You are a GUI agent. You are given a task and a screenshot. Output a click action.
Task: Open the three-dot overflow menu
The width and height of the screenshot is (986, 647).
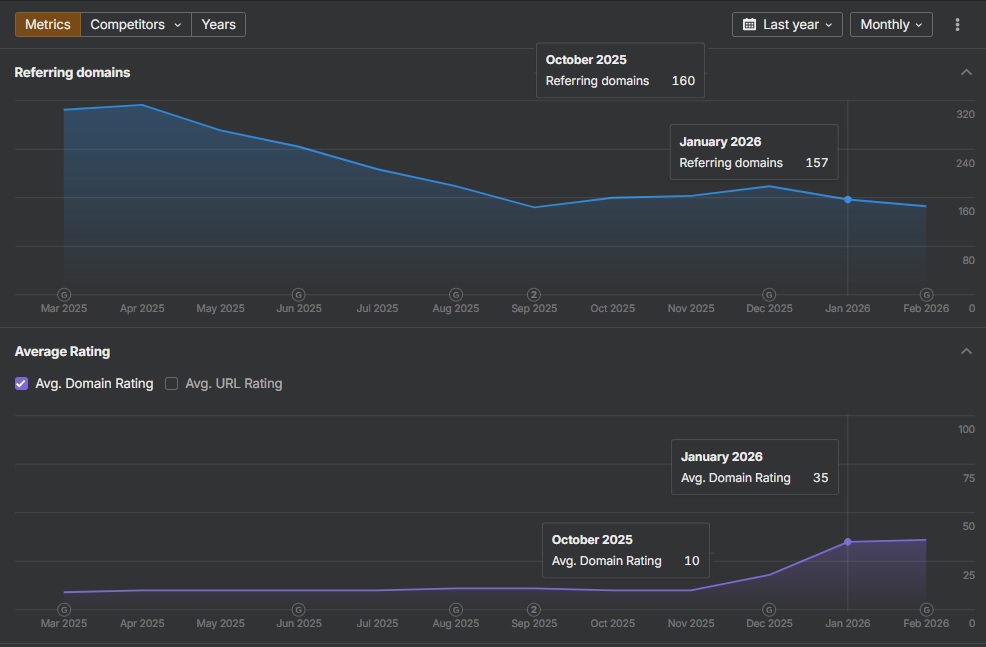pos(958,24)
